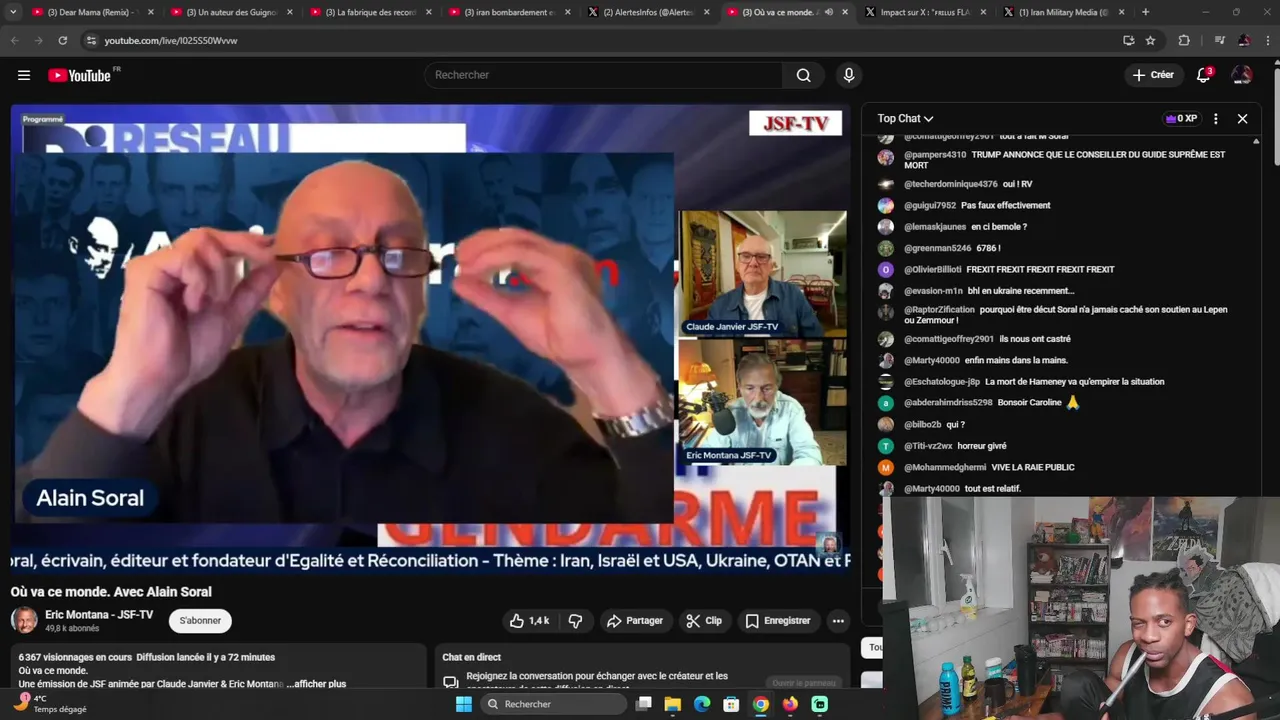
Task: Launch File Explorer from taskbar
Action: tap(673, 704)
